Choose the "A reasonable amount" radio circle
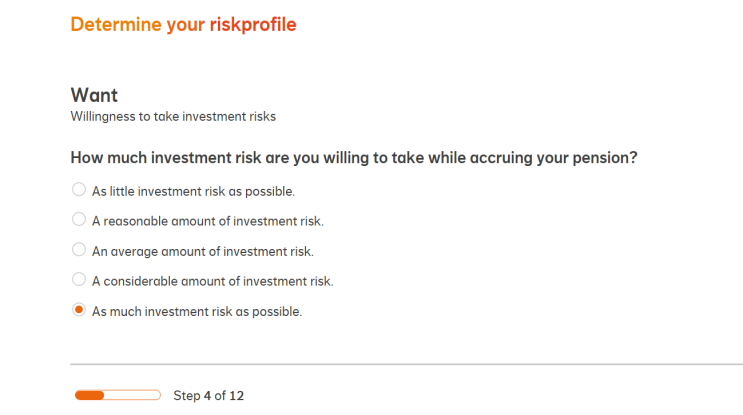Screen dimensions: 743x415 [x=79, y=219]
